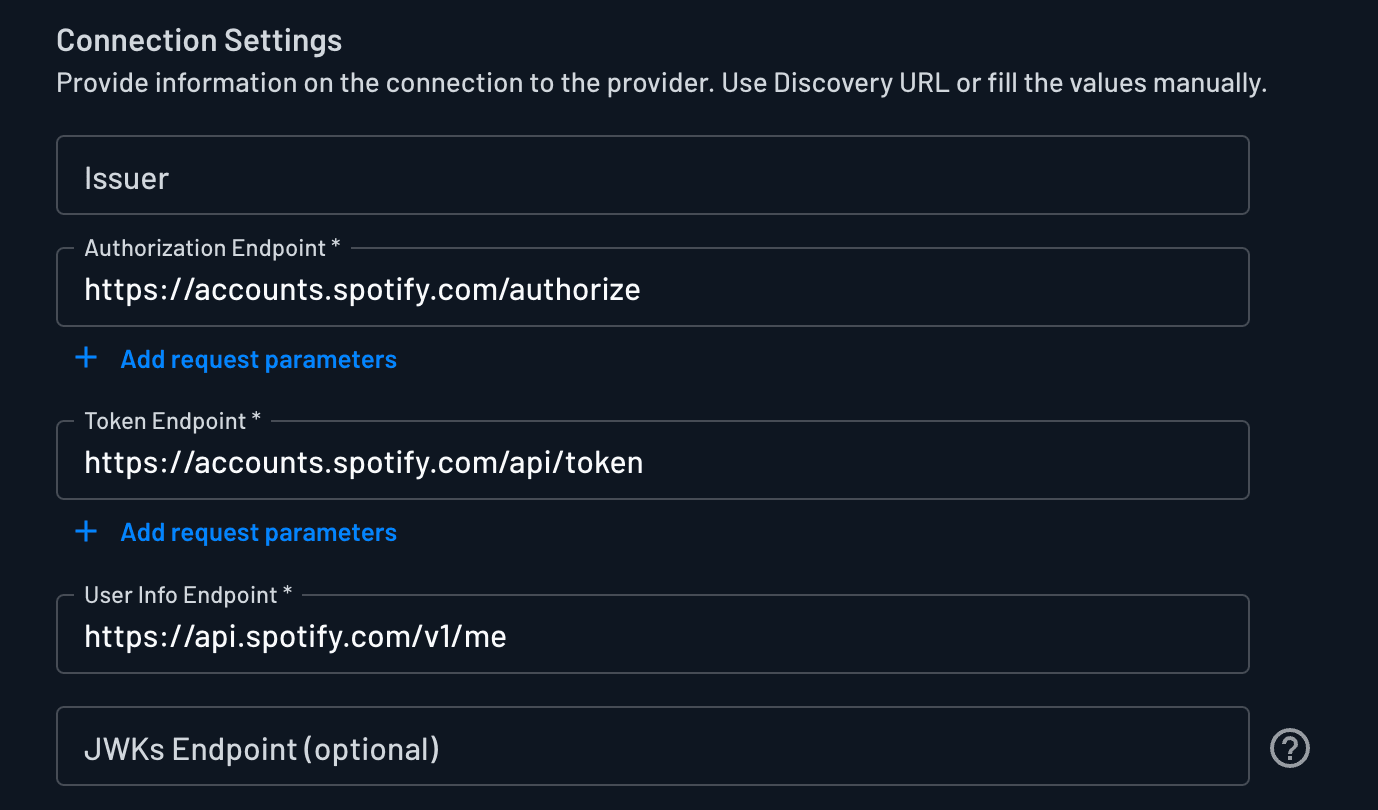Image resolution: width=1378 pixels, height=810 pixels.
Task: Open Add request parameters under Token Endpoint
Action: pos(258,531)
